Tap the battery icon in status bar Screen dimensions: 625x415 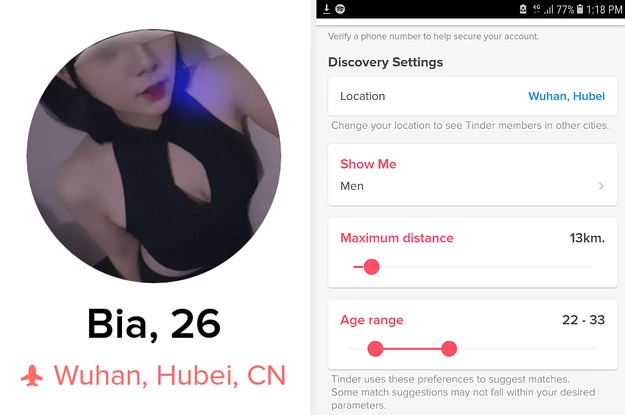580,9
